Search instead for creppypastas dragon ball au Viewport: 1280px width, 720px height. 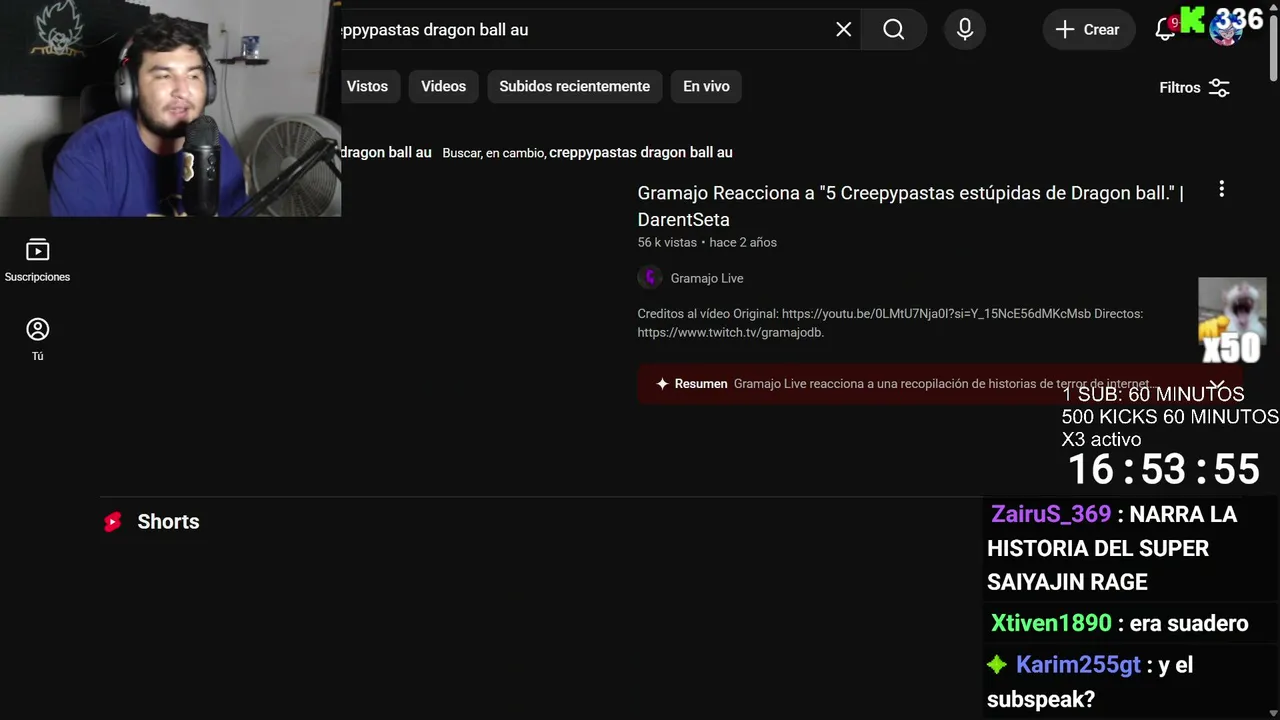coord(641,153)
